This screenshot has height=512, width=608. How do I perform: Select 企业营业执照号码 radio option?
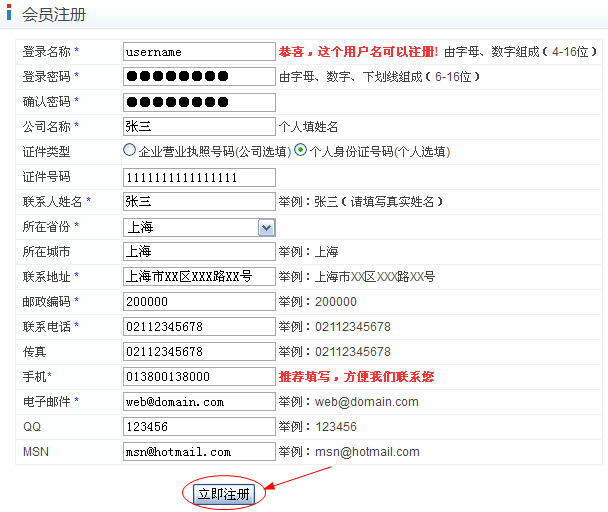coord(130,150)
